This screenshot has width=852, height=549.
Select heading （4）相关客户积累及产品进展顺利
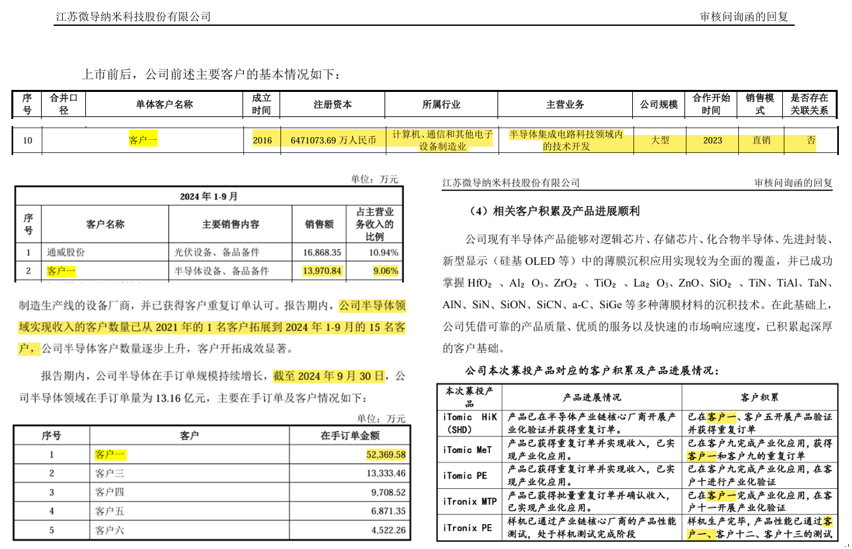point(554,211)
